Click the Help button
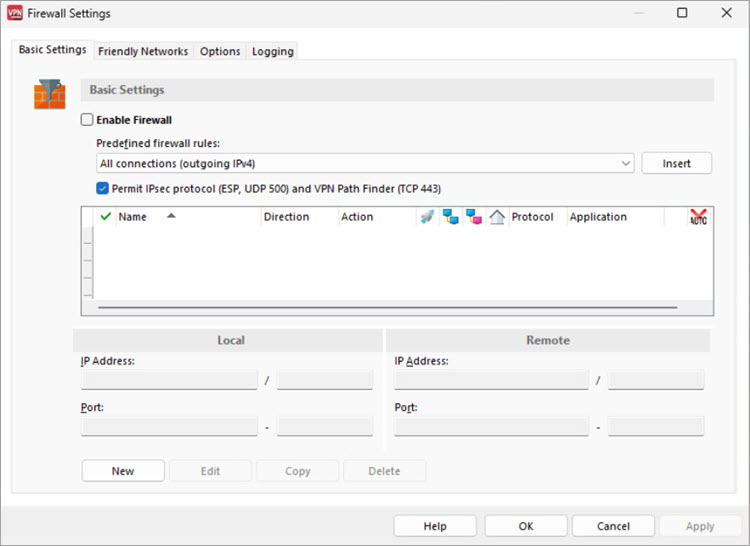The height and width of the screenshot is (546, 750). [x=435, y=526]
